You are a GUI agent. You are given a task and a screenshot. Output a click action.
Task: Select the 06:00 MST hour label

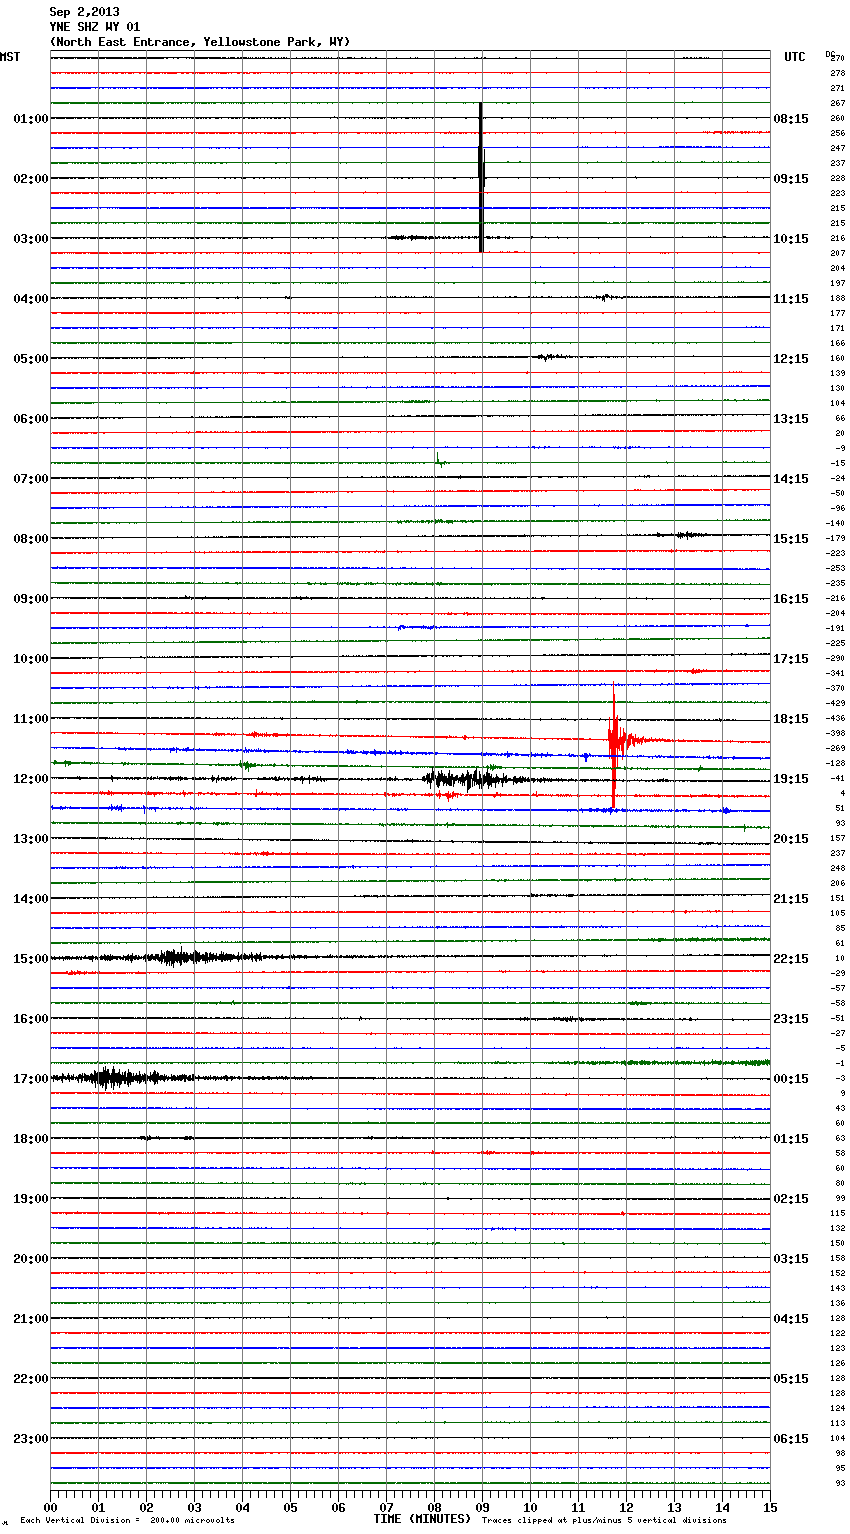(31, 419)
